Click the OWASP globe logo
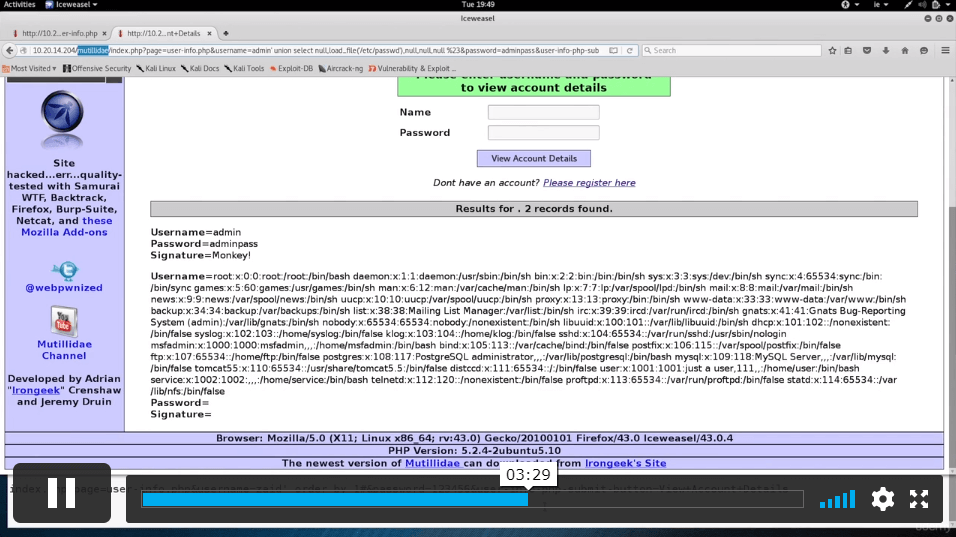 [62, 119]
